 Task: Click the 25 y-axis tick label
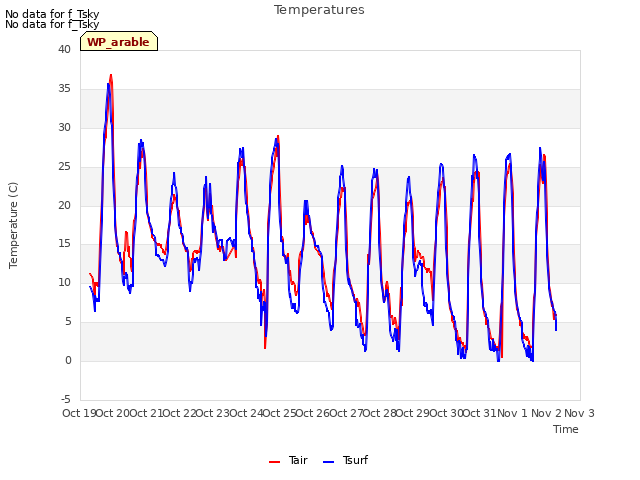tap(64, 167)
